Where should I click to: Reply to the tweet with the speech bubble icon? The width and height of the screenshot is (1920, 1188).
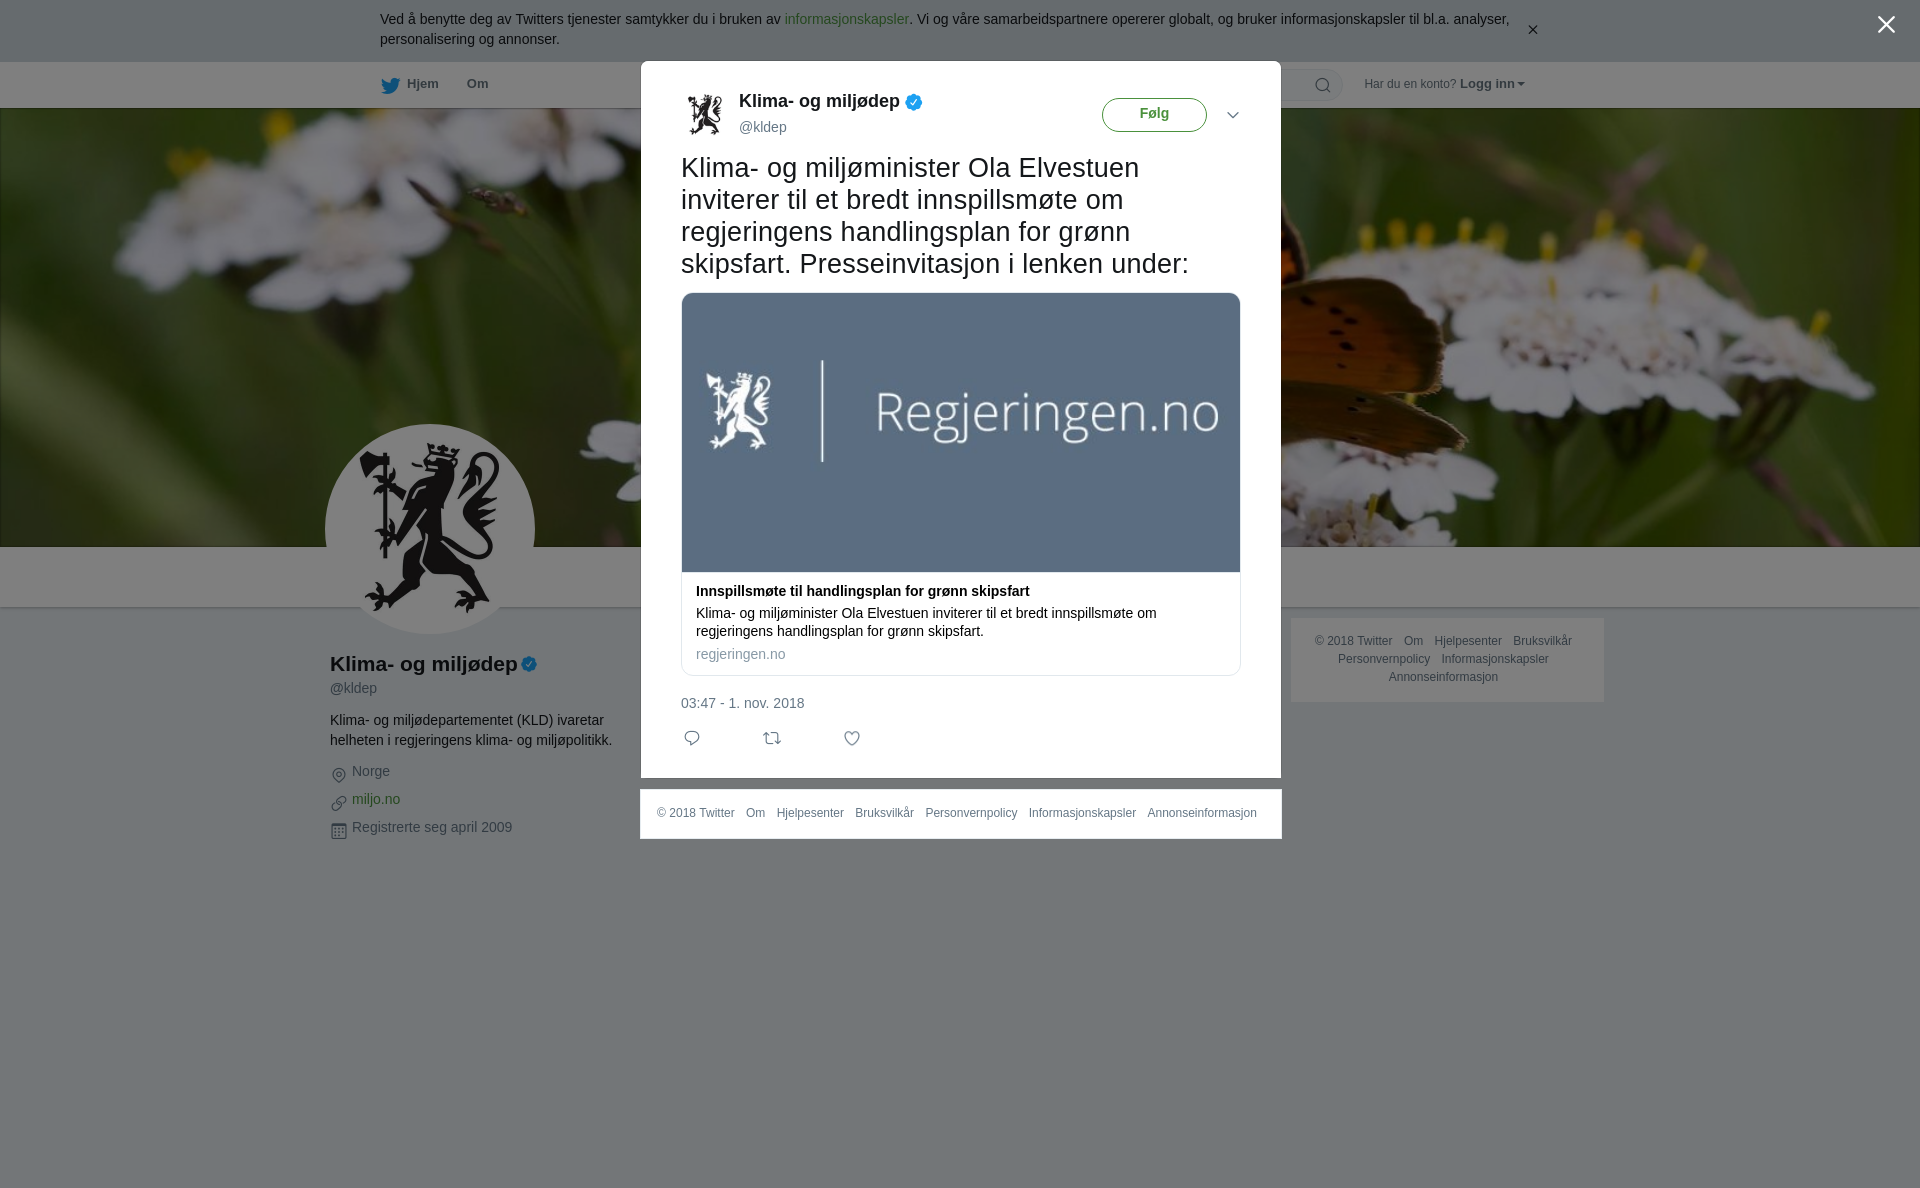[692, 738]
